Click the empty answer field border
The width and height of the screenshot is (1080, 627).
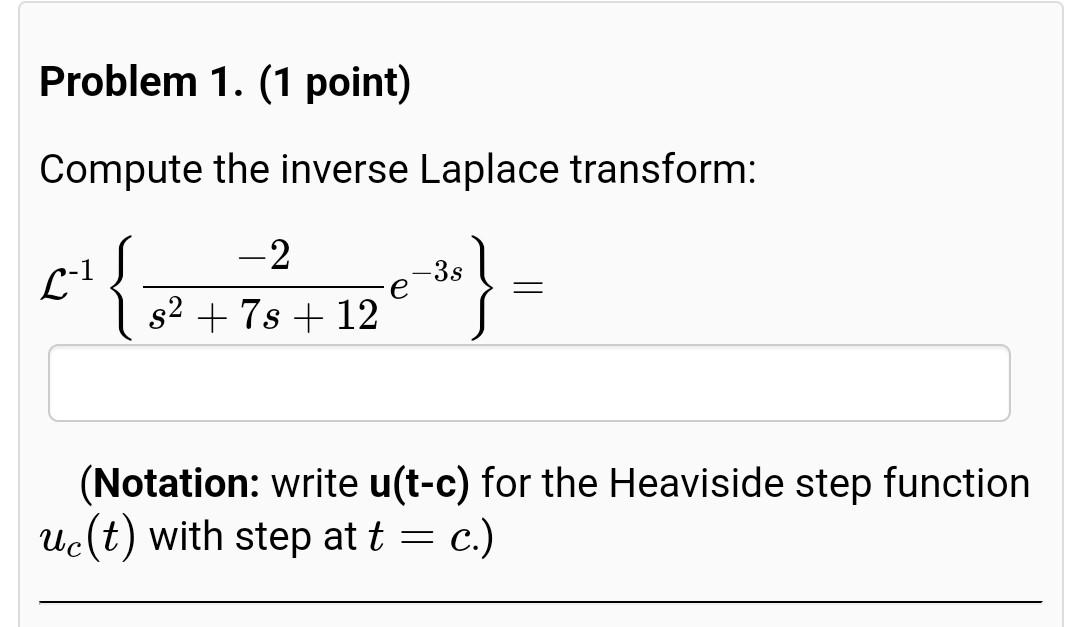click(x=530, y=347)
